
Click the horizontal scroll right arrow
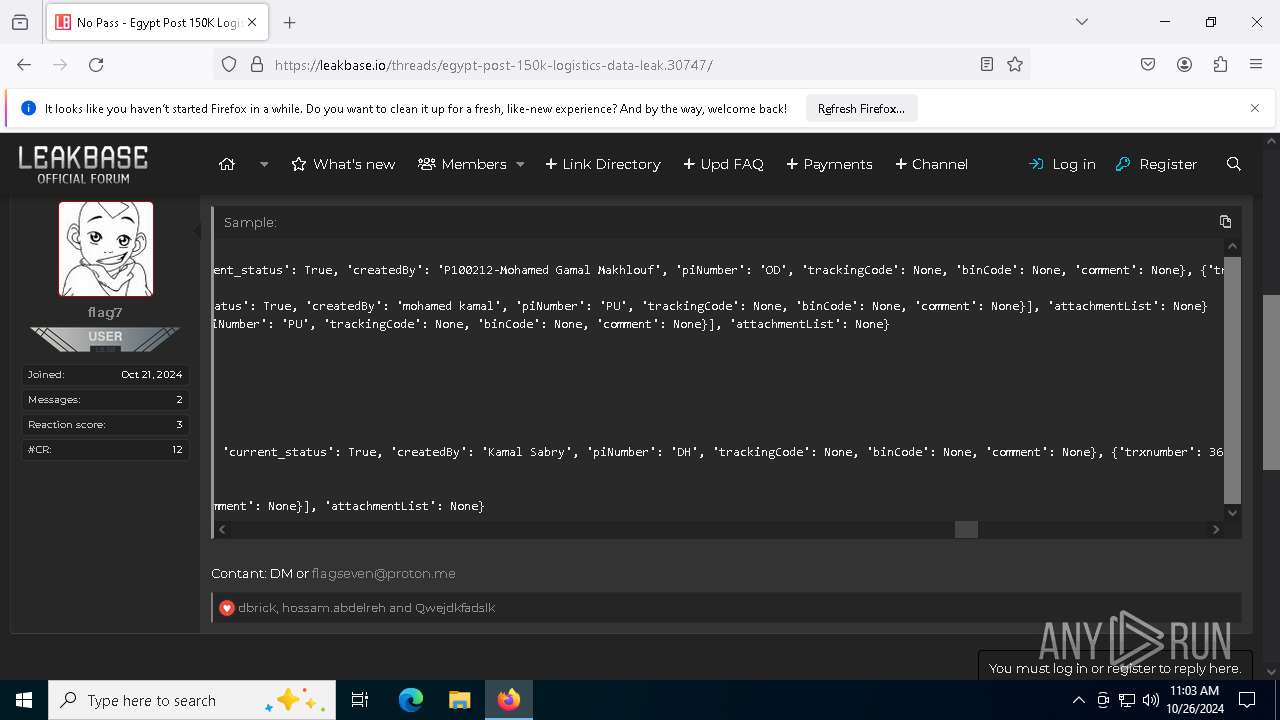click(x=1217, y=530)
